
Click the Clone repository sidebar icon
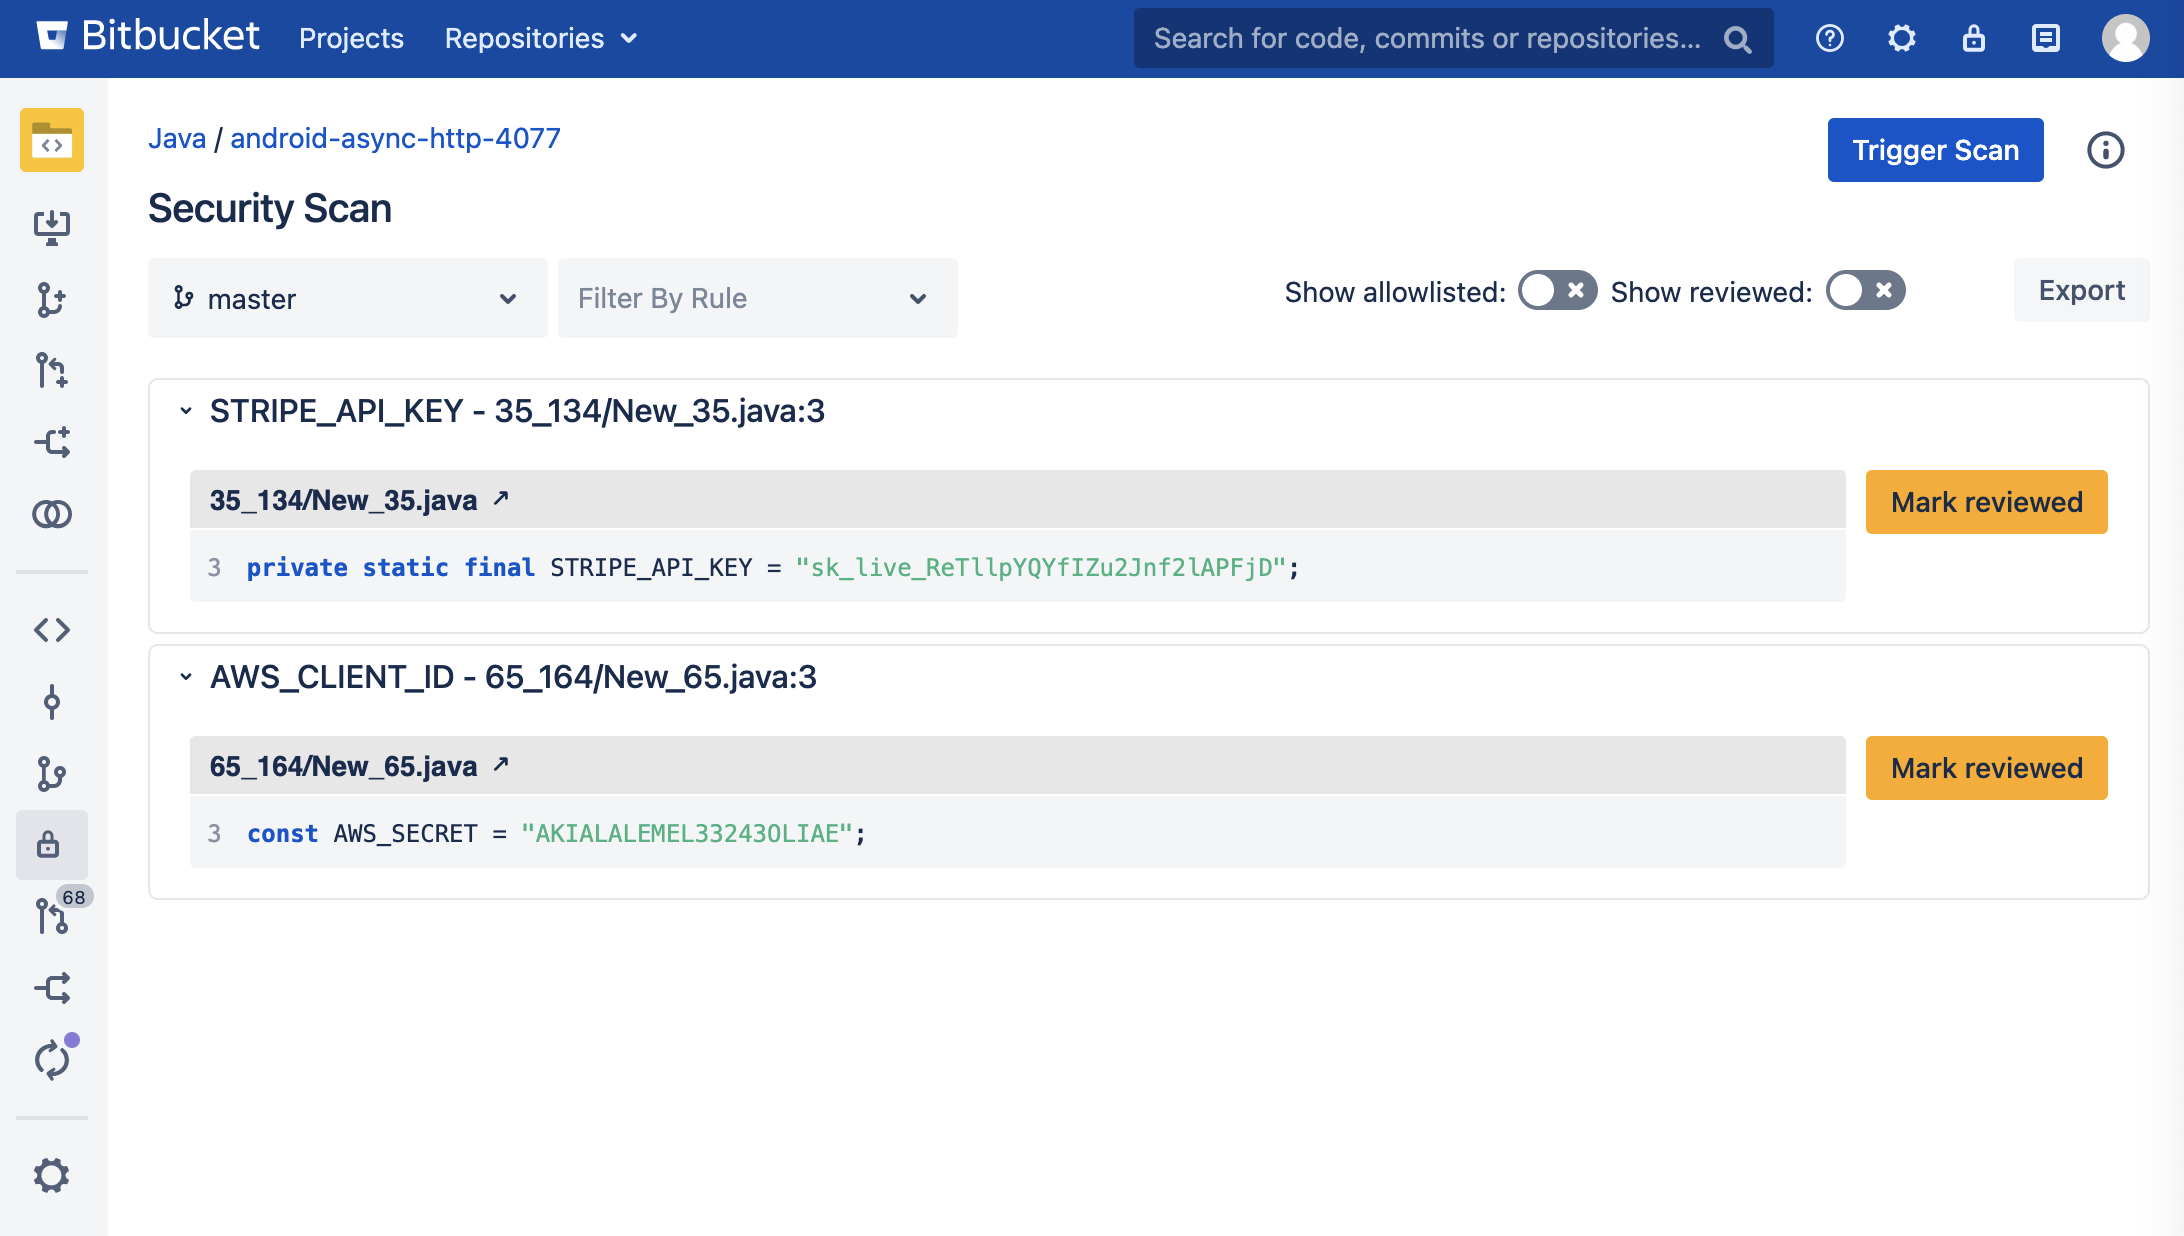[51, 227]
